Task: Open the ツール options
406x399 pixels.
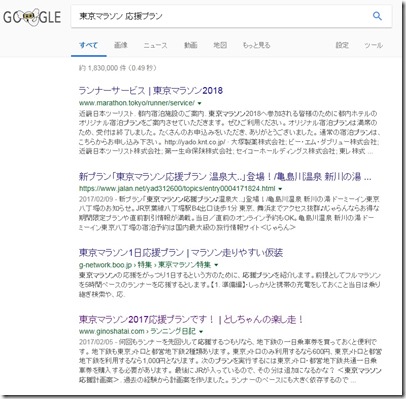Action: [373, 45]
